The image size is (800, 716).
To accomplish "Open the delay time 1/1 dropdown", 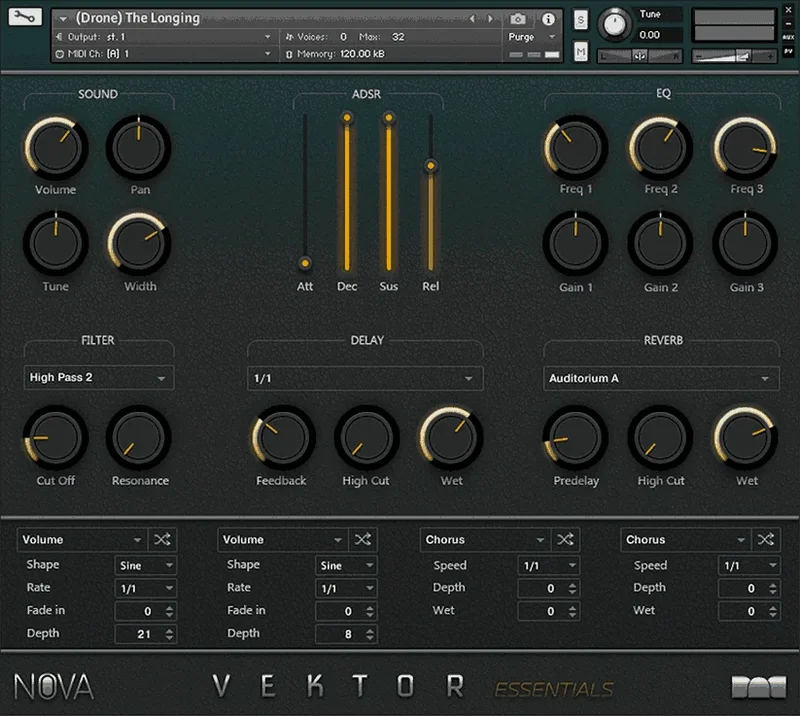I will pos(365,379).
